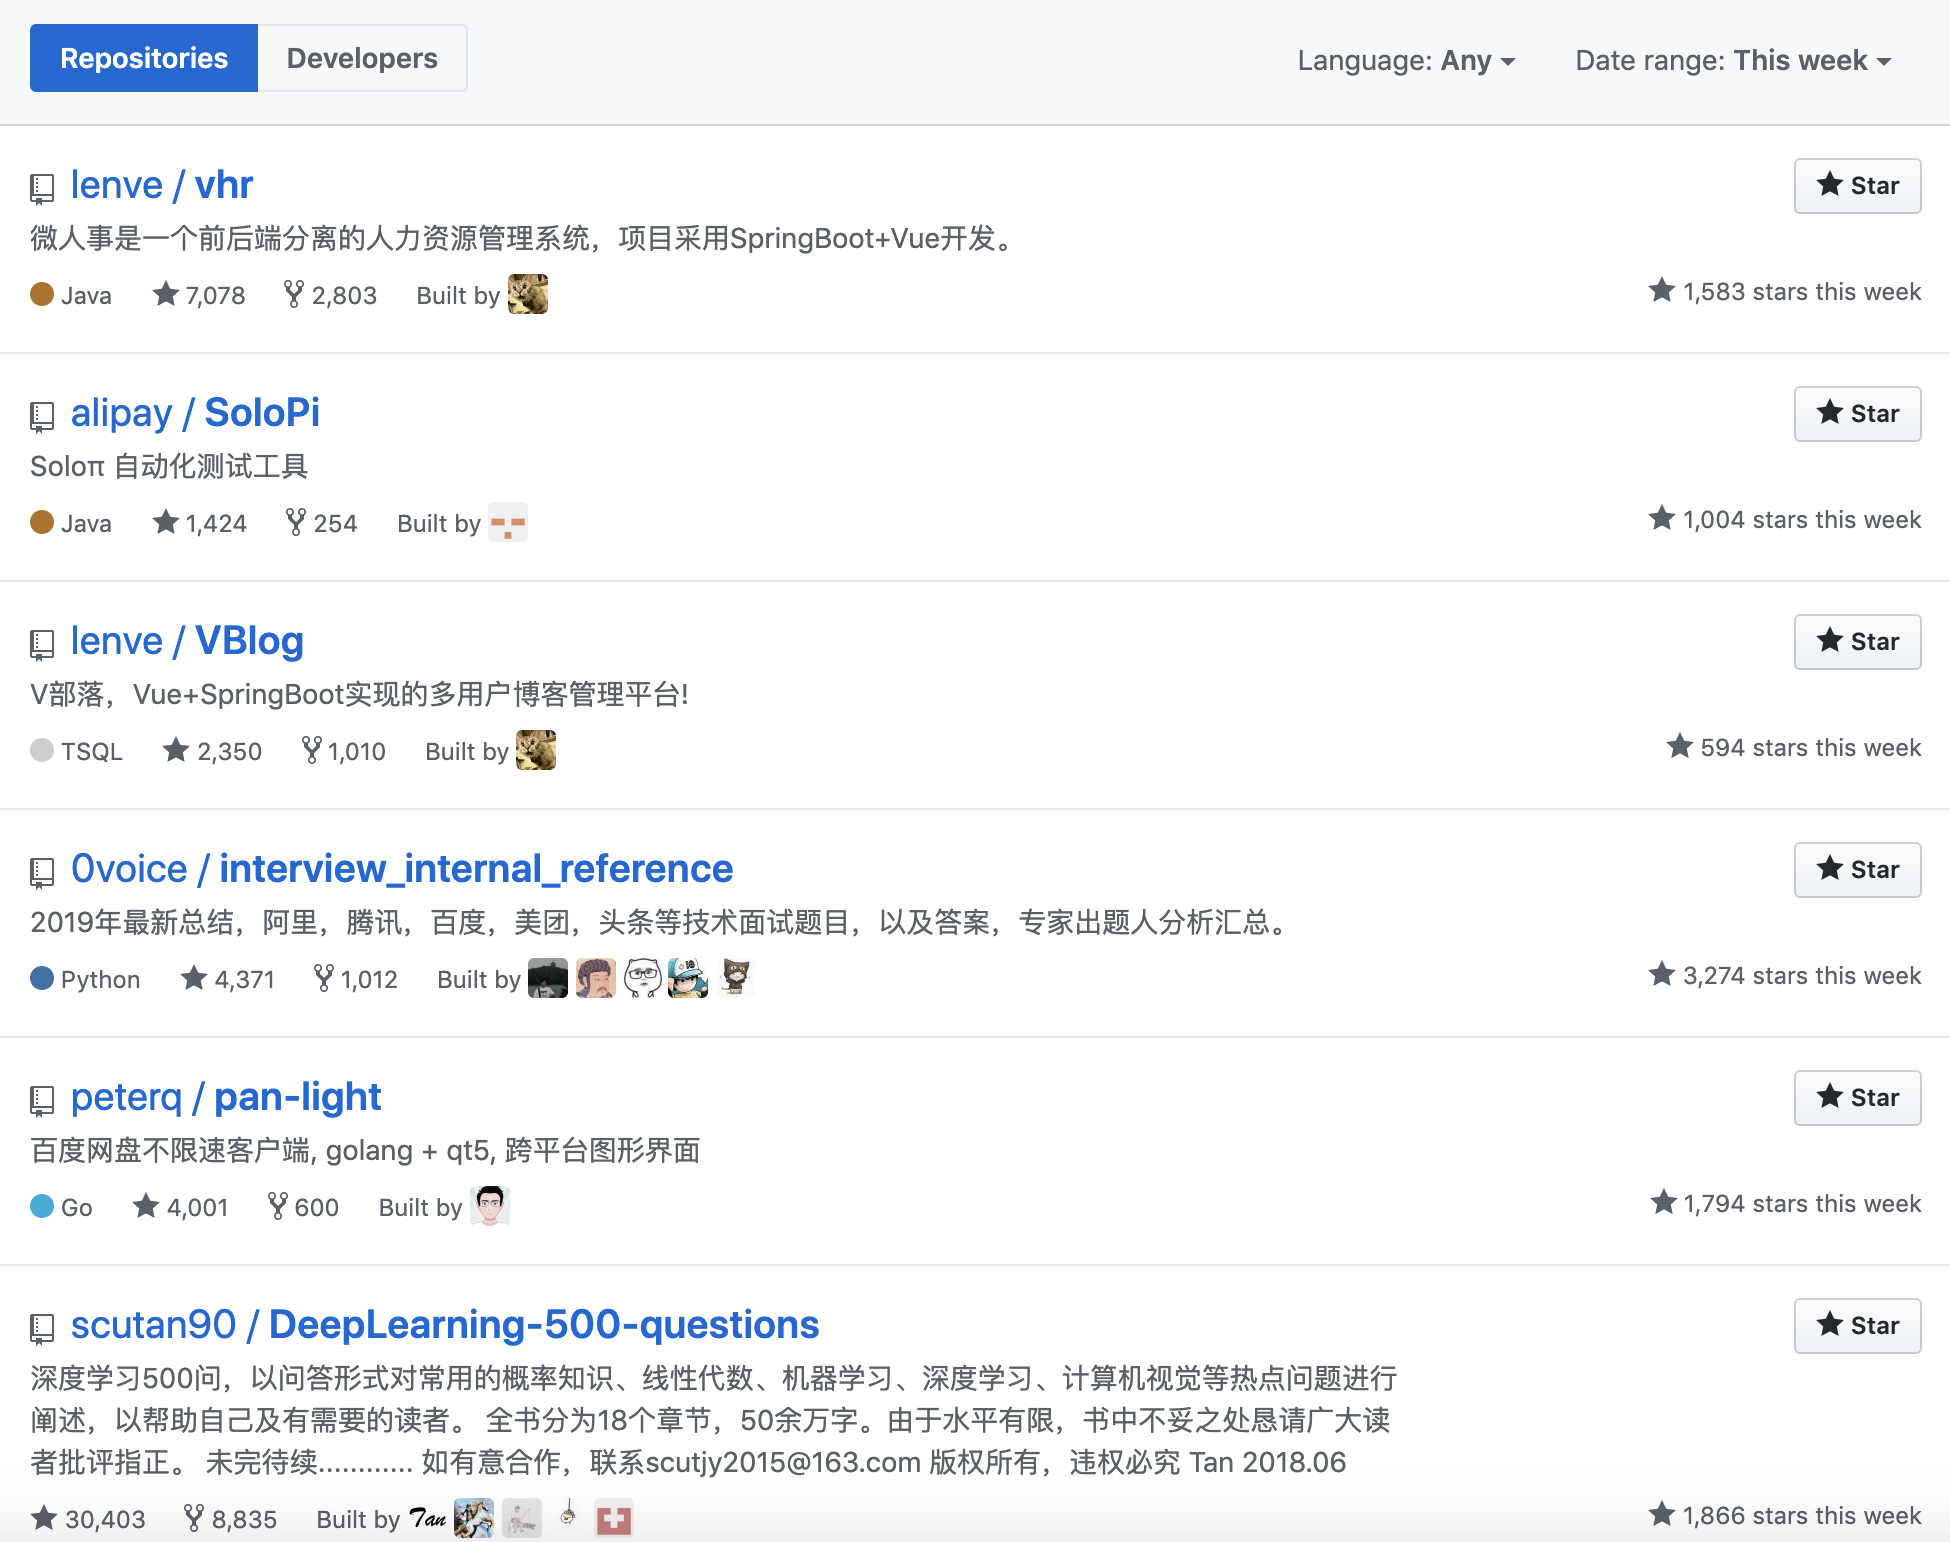The height and width of the screenshot is (1542, 1950).
Task: Open the Language filter dropdown
Action: (1405, 61)
